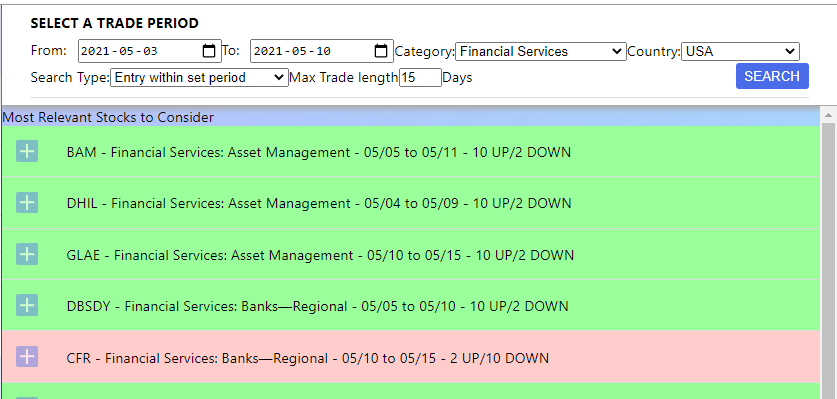
Task: Click the To date field 2021-05-10
Action: tap(321, 51)
